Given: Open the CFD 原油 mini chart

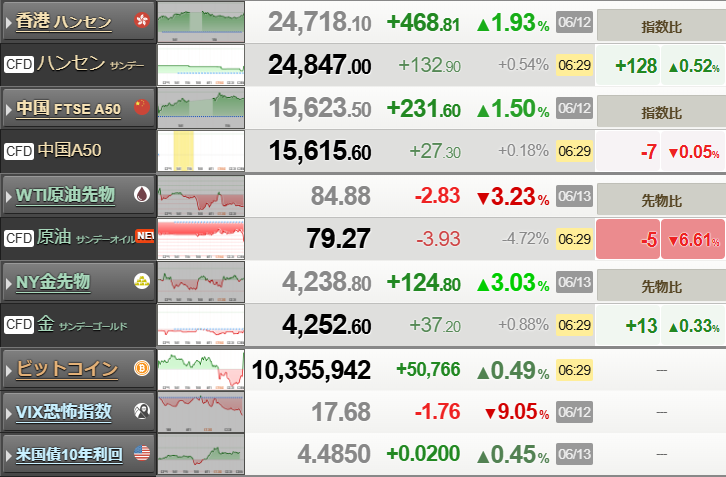Looking at the screenshot, I should 201,239.
